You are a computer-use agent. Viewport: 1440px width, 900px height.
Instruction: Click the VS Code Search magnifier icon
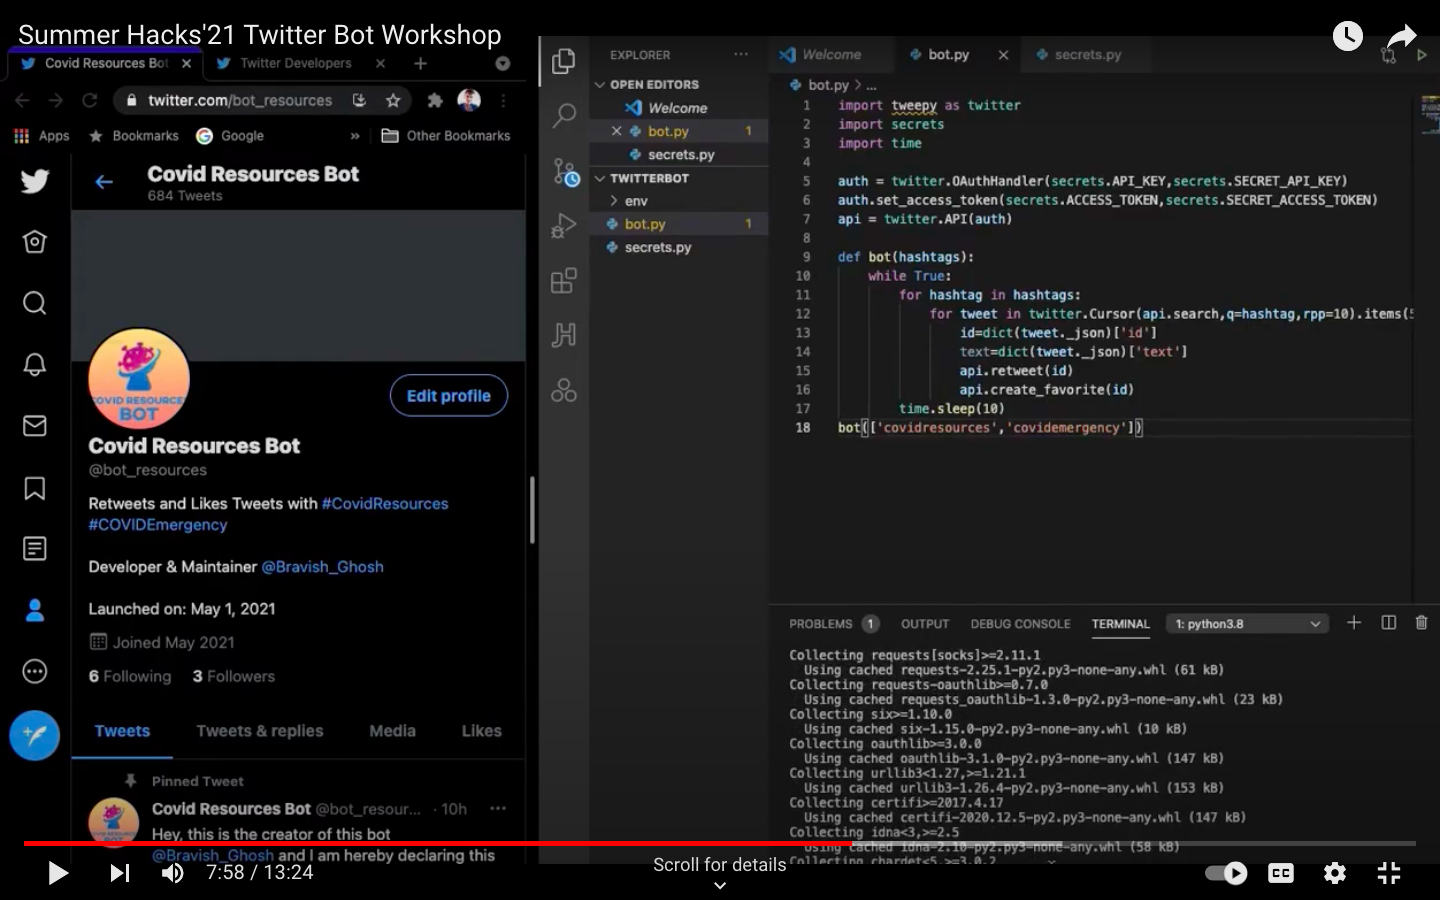point(564,115)
